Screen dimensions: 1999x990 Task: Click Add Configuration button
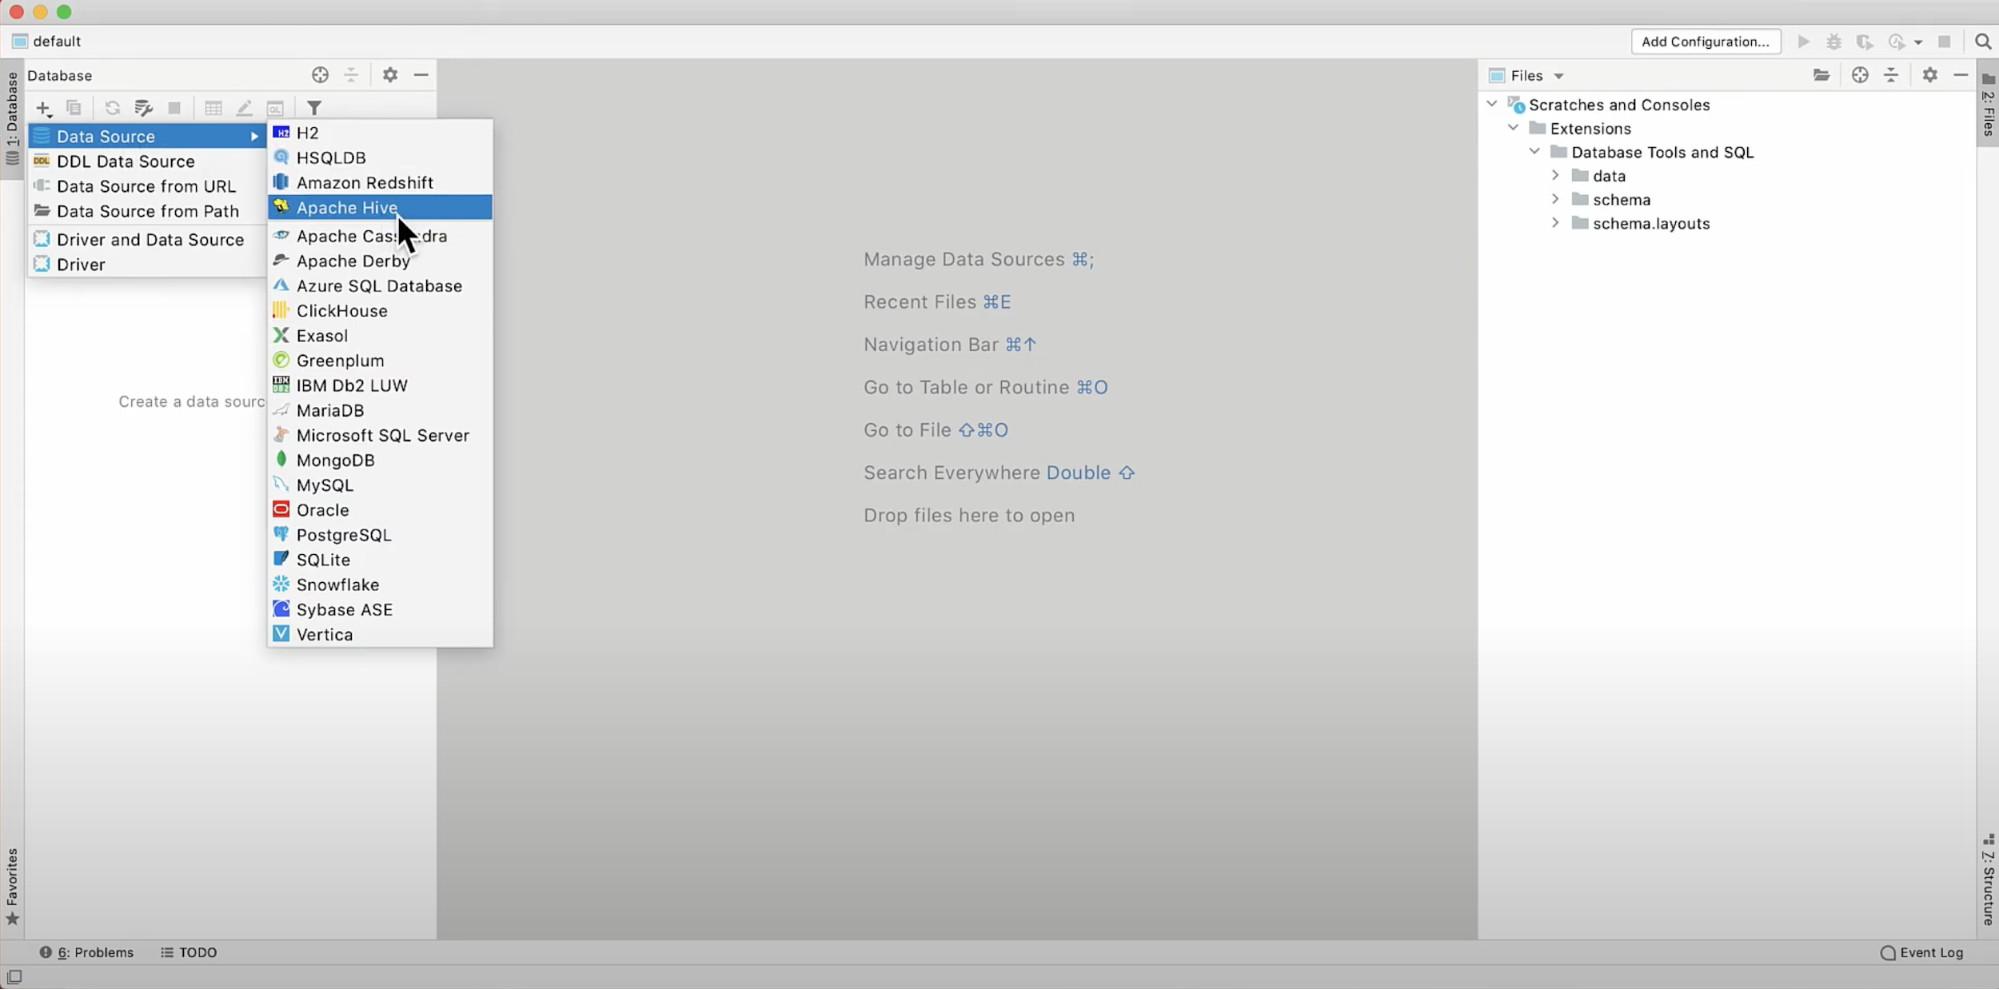coord(1705,41)
